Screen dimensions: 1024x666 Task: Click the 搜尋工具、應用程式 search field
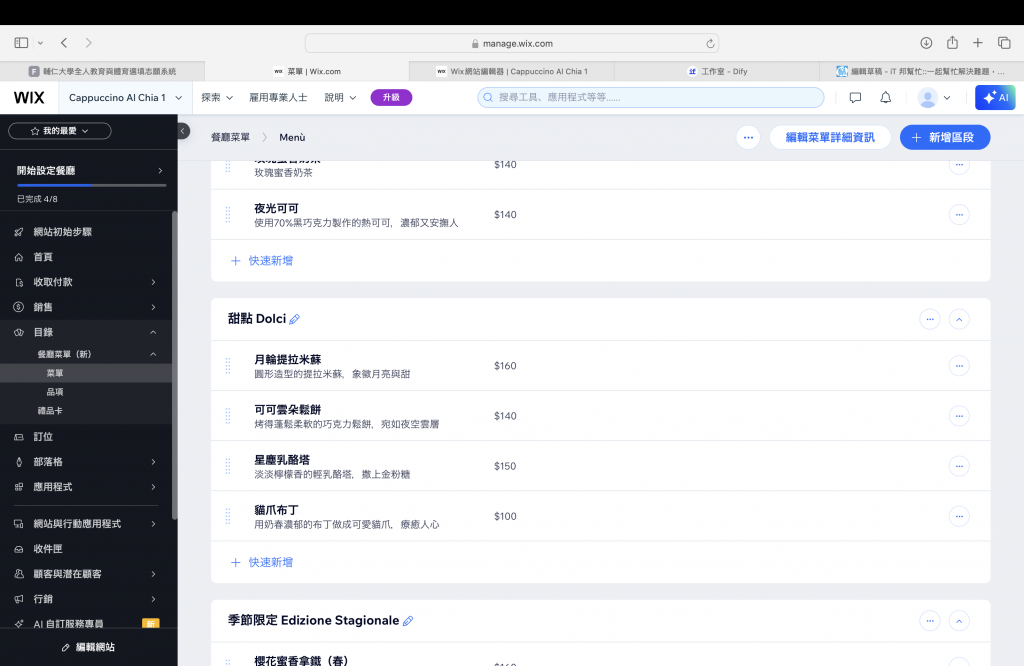point(650,97)
